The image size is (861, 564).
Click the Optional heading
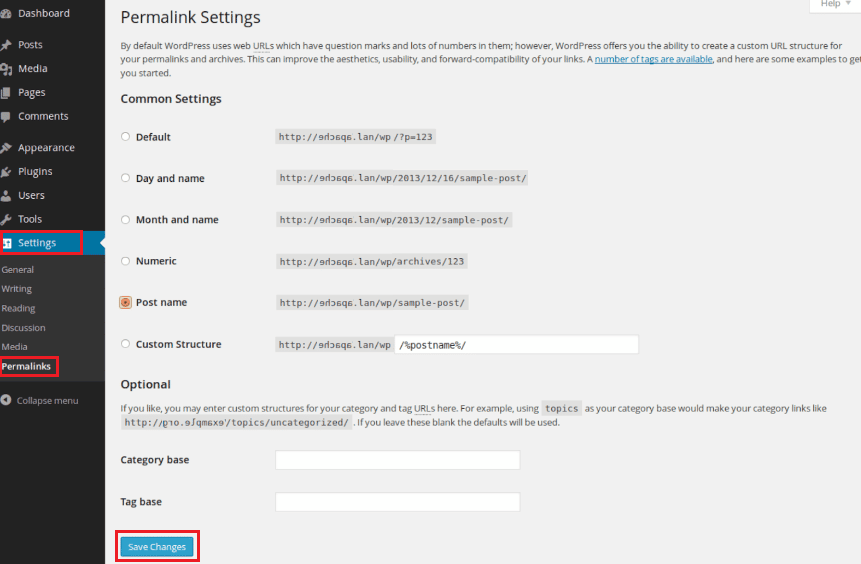(146, 384)
